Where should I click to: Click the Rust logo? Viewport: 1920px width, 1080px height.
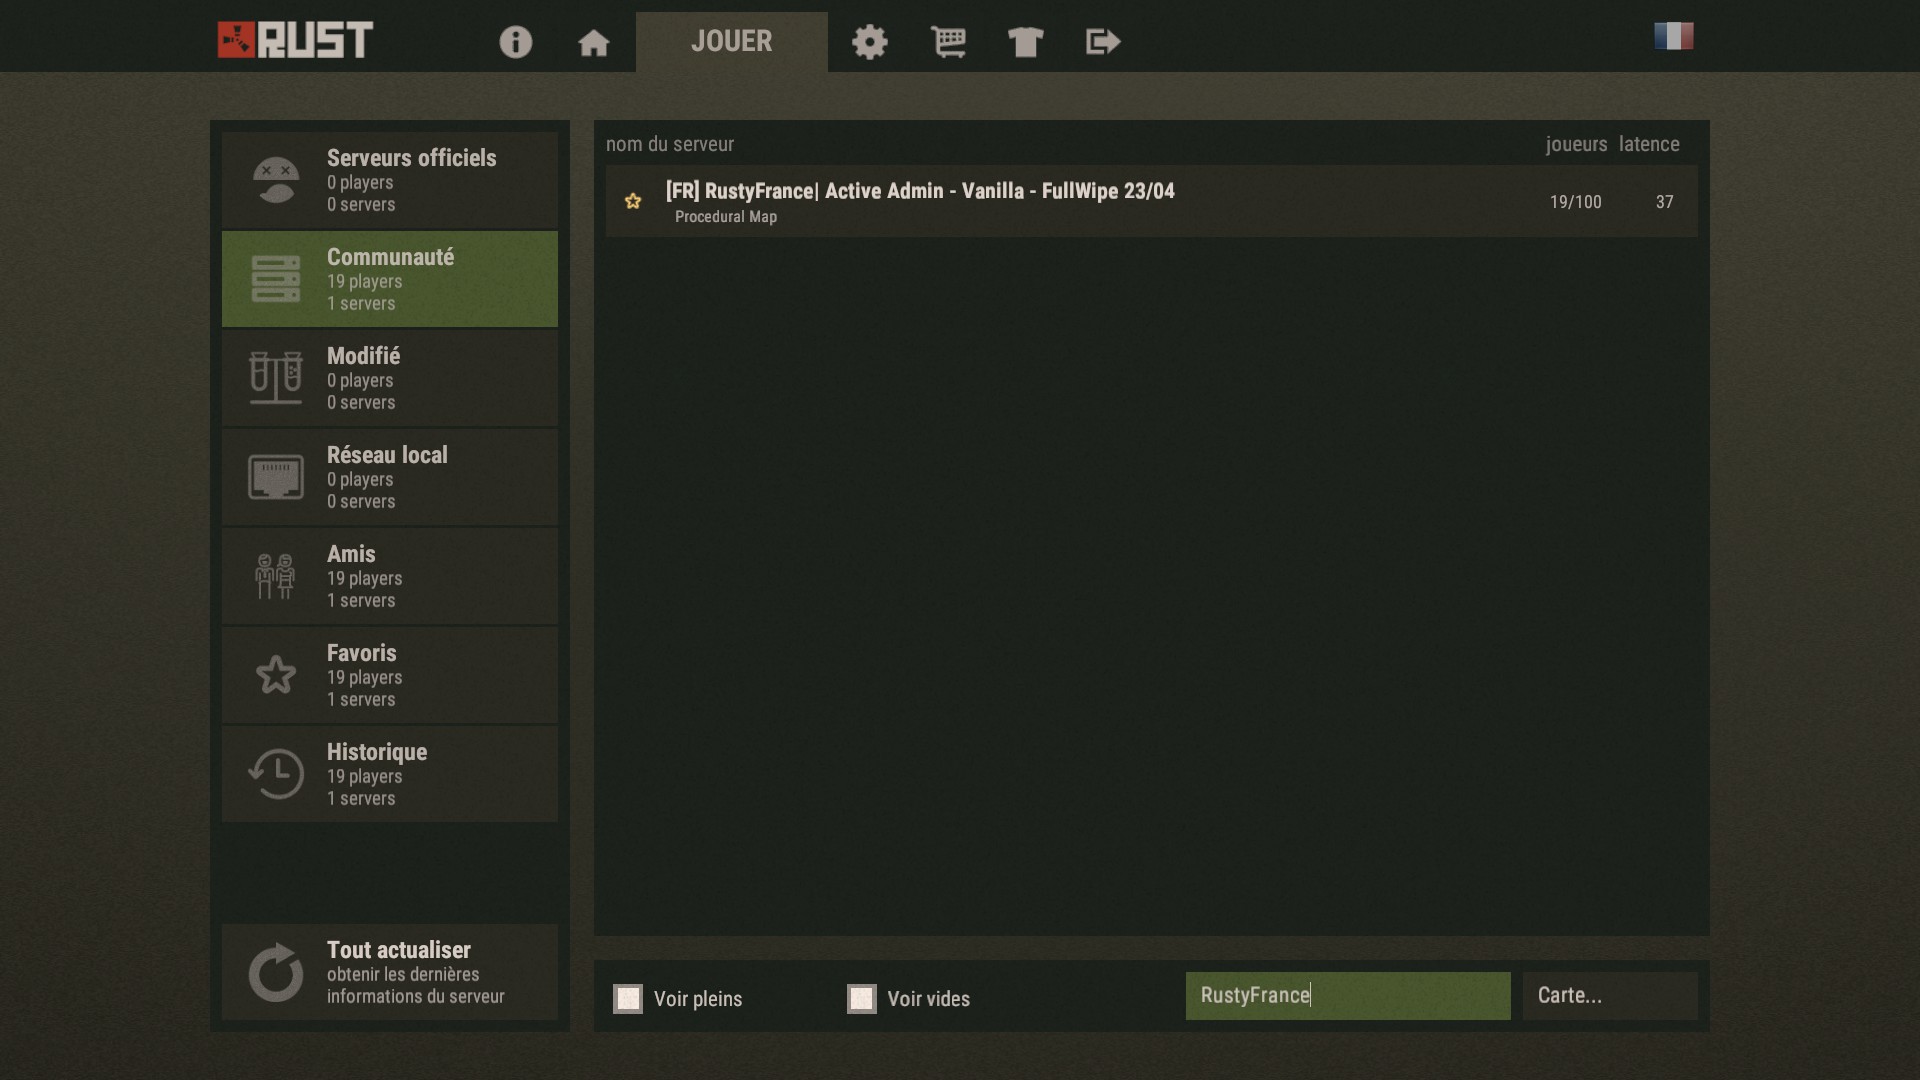295,40
